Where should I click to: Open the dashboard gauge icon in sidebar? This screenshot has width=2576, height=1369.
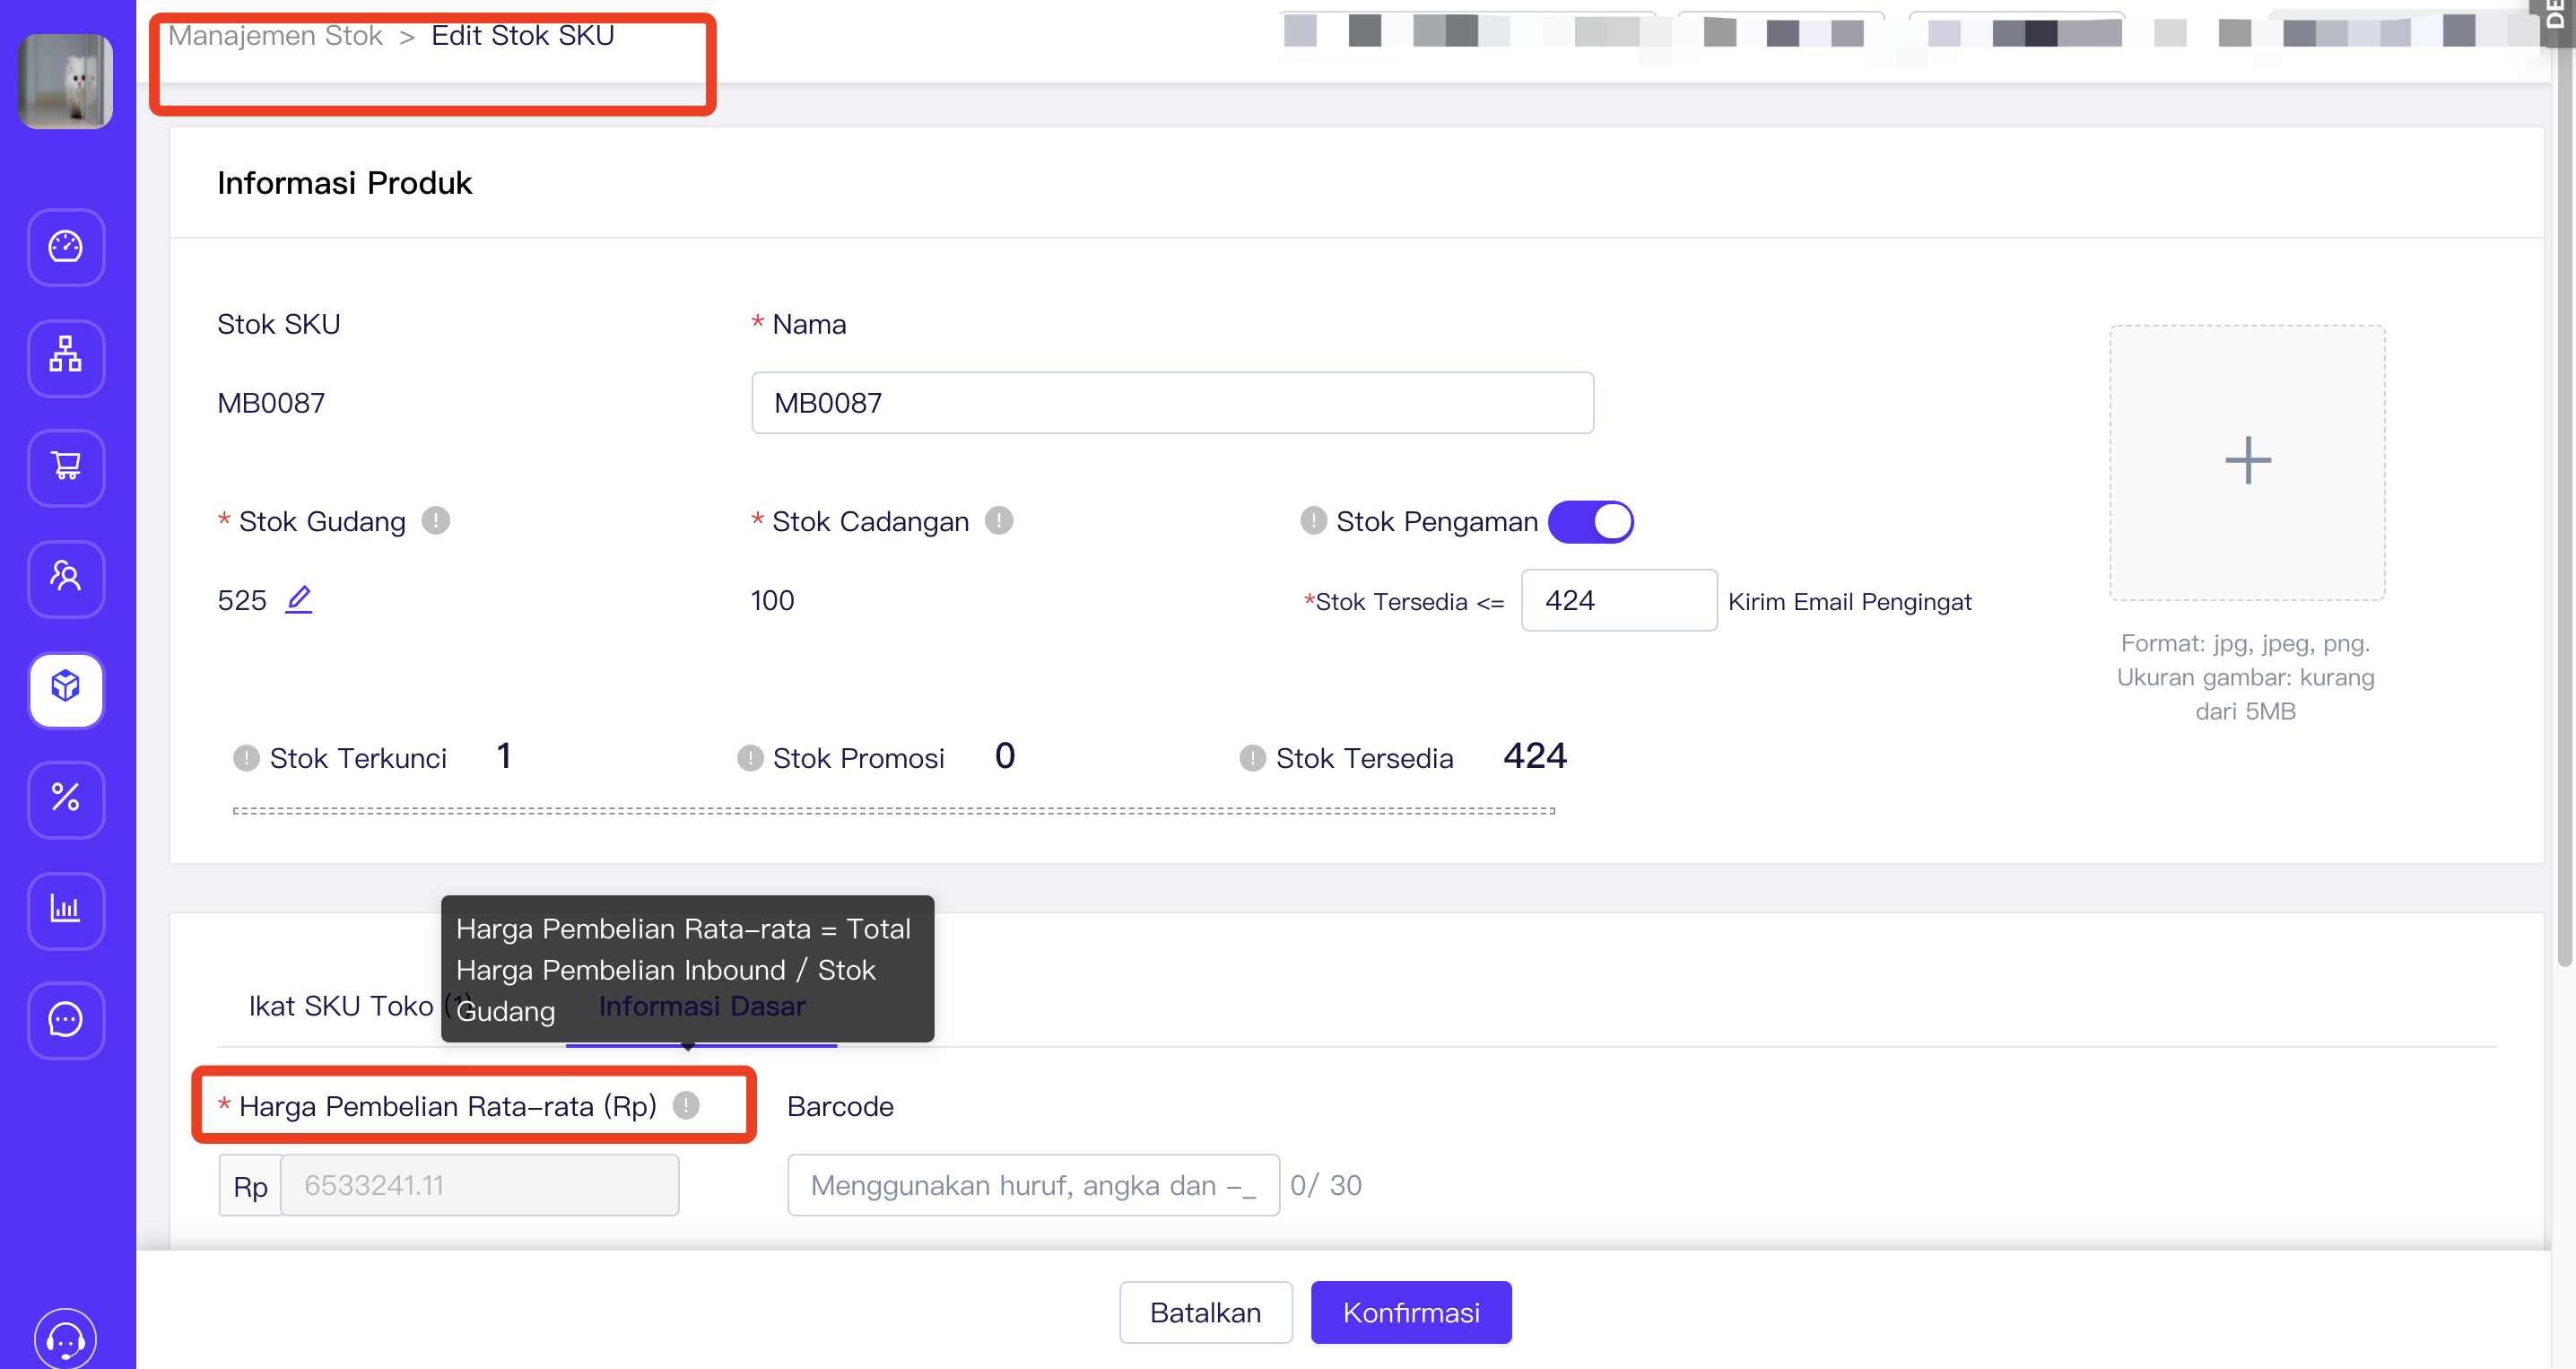[66, 247]
